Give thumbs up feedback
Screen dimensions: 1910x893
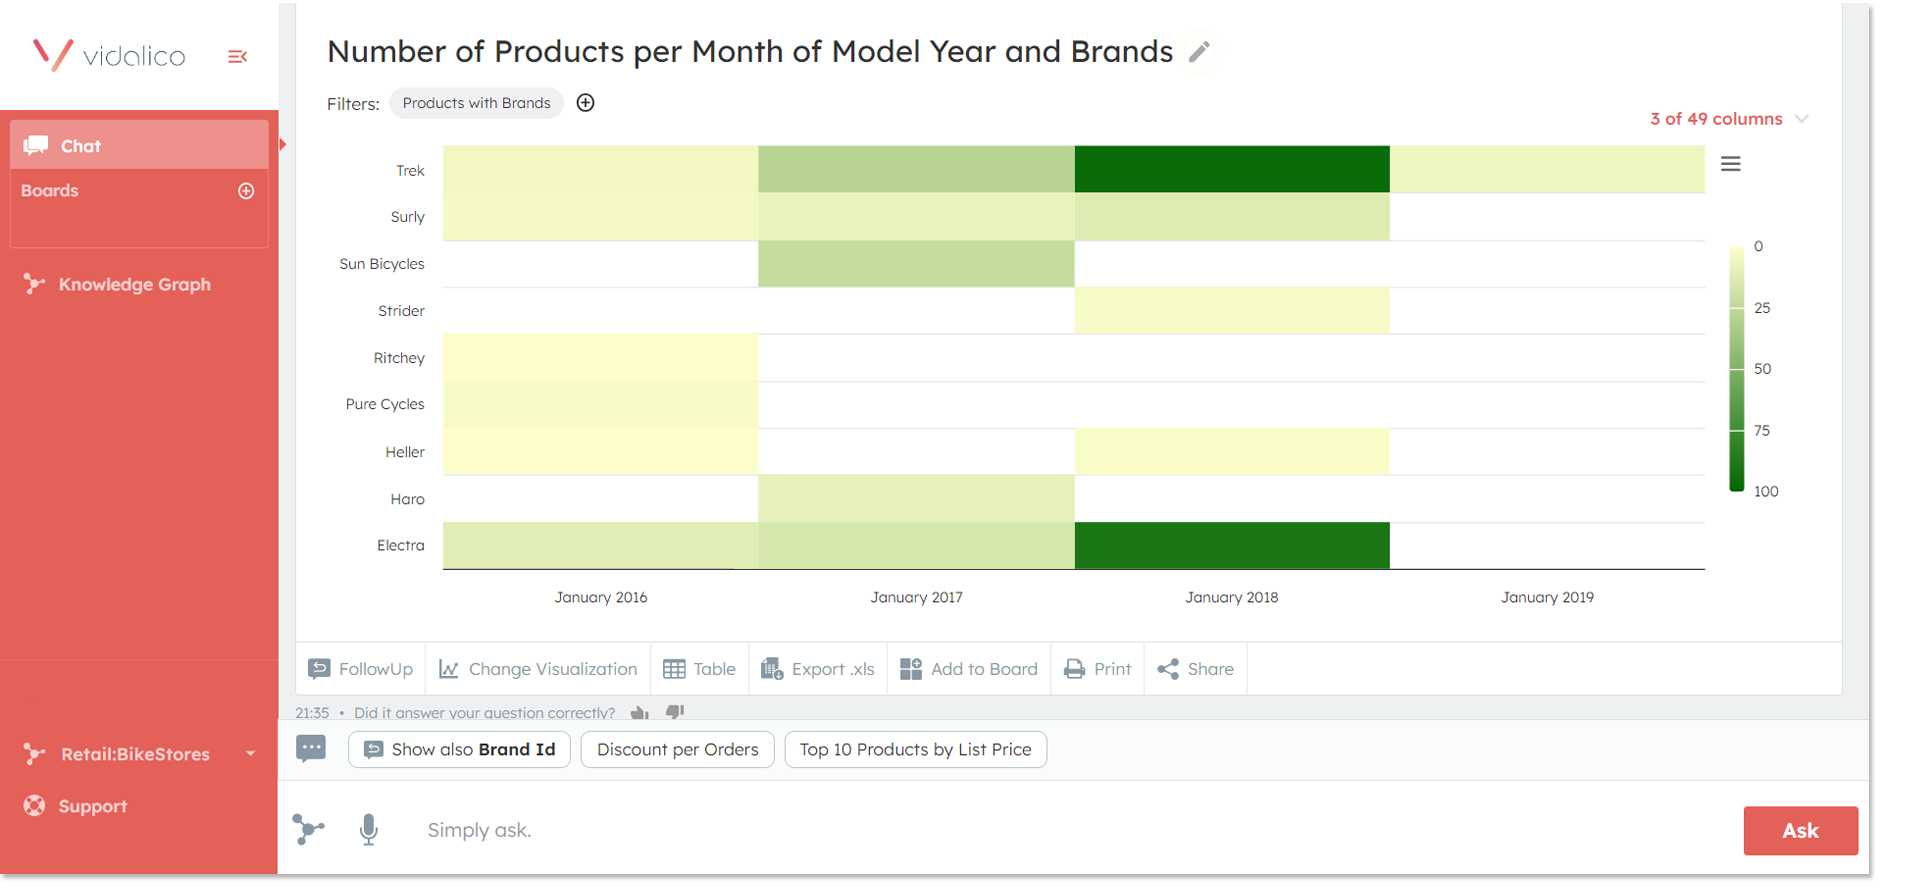coord(640,713)
